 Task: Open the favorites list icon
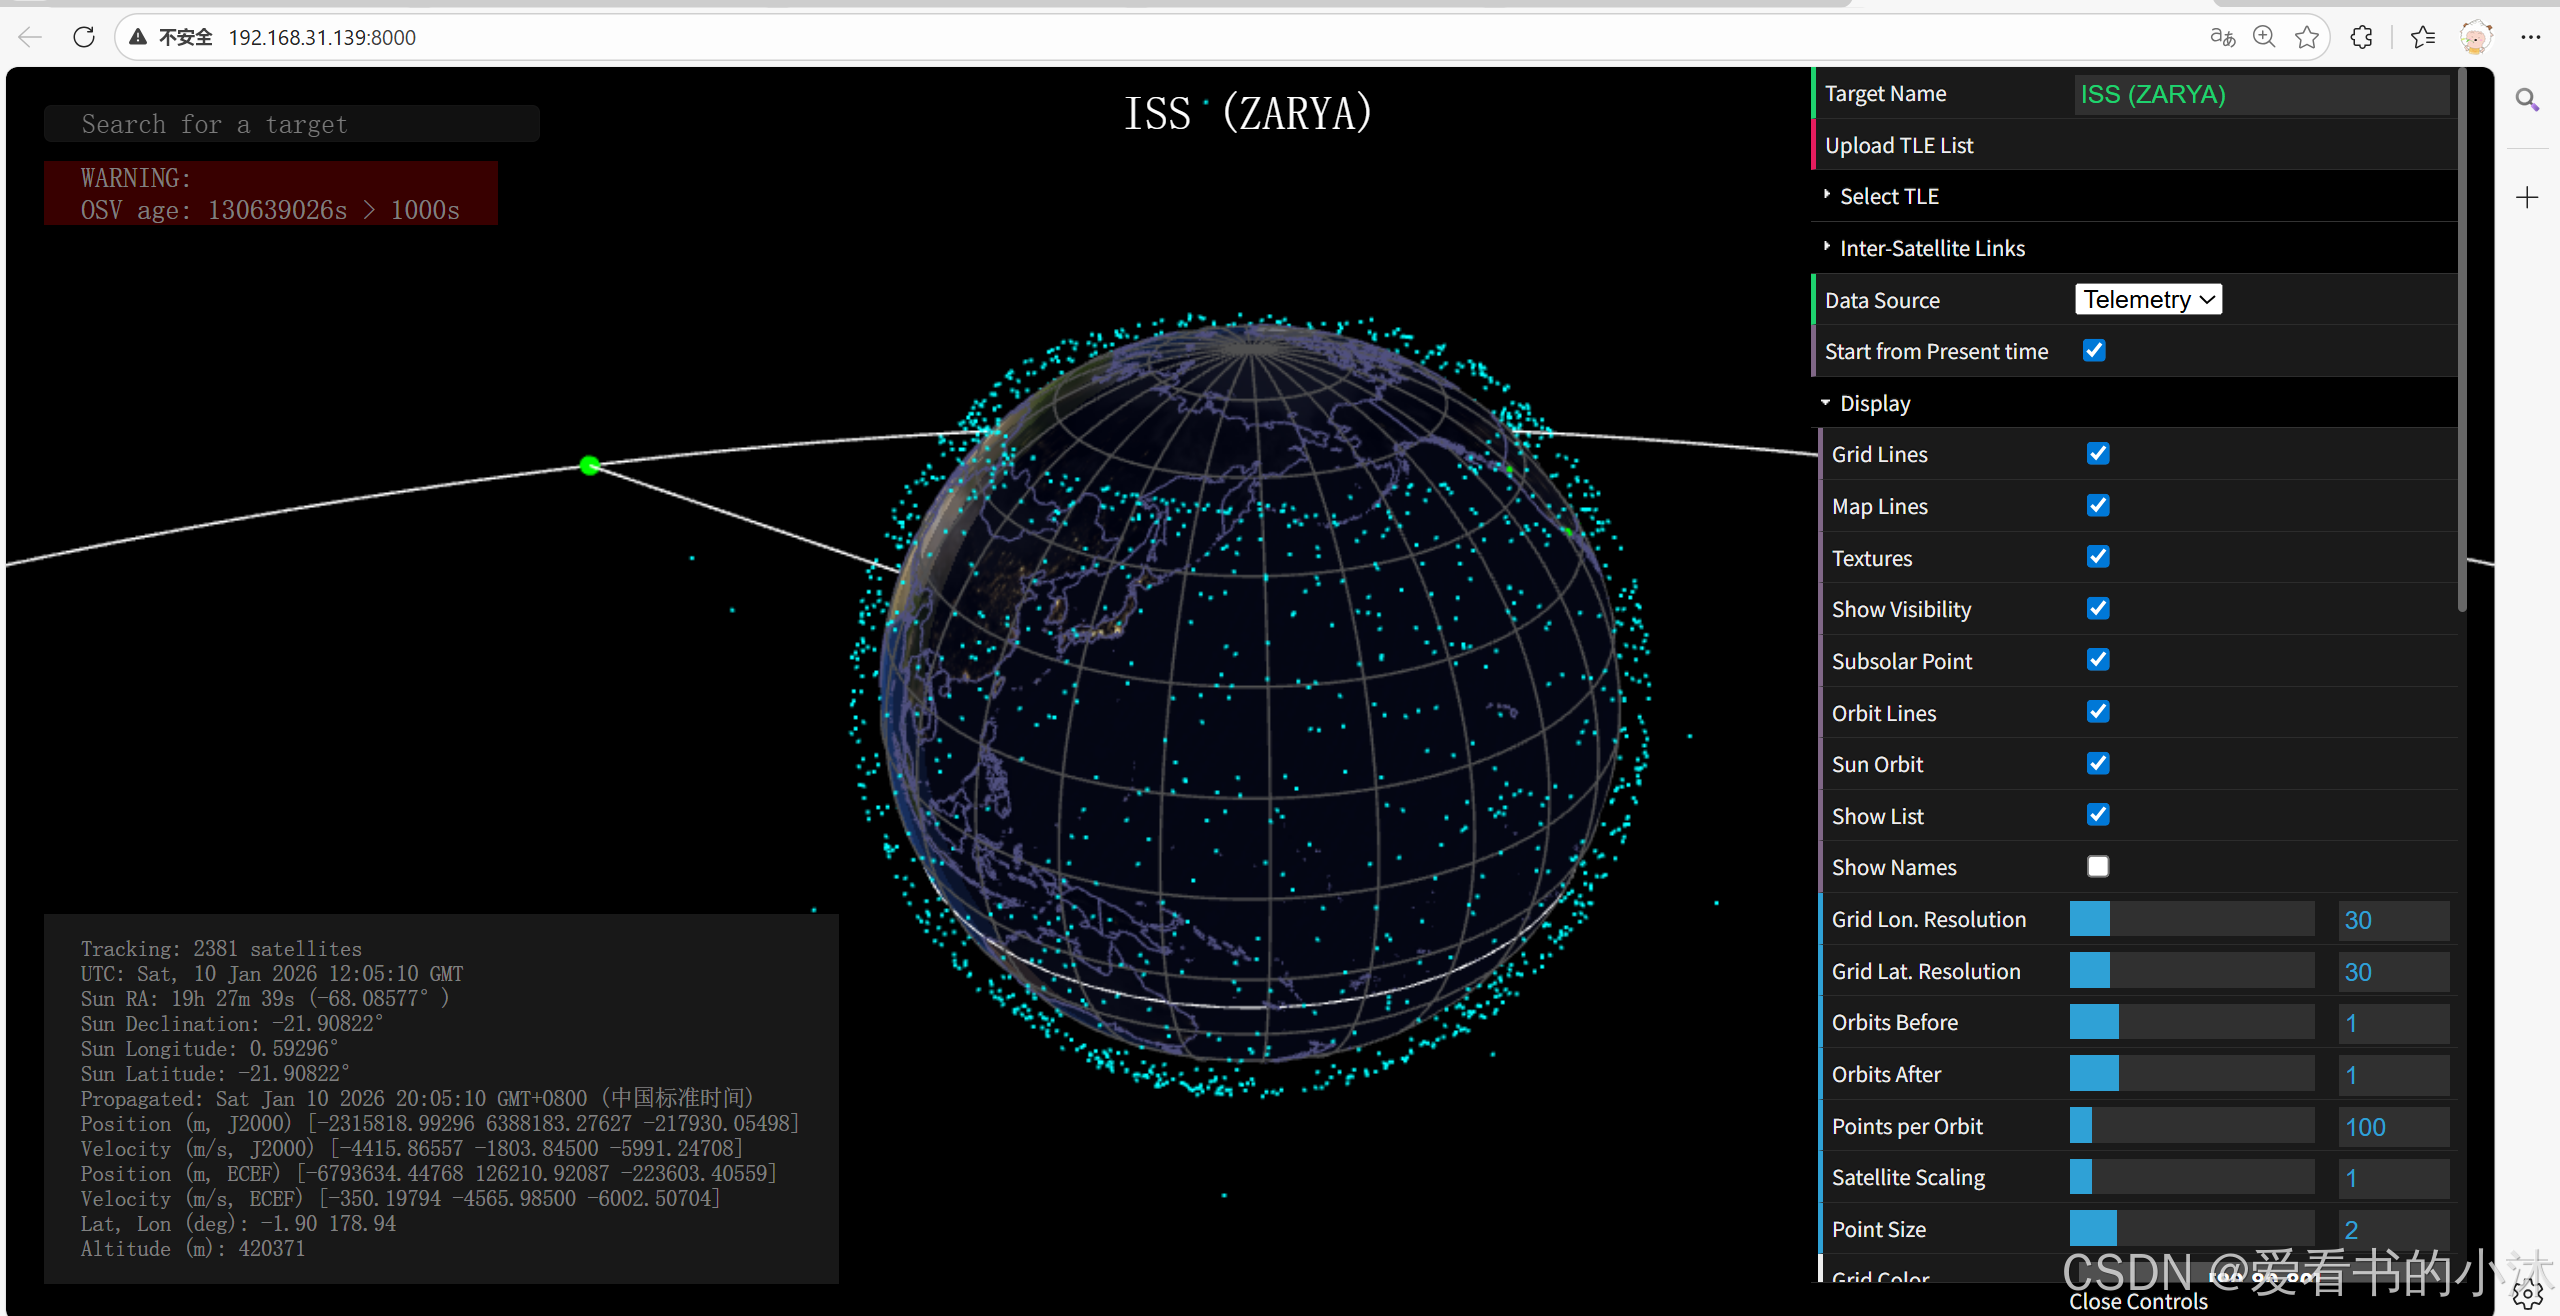(x=2423, y=37)
